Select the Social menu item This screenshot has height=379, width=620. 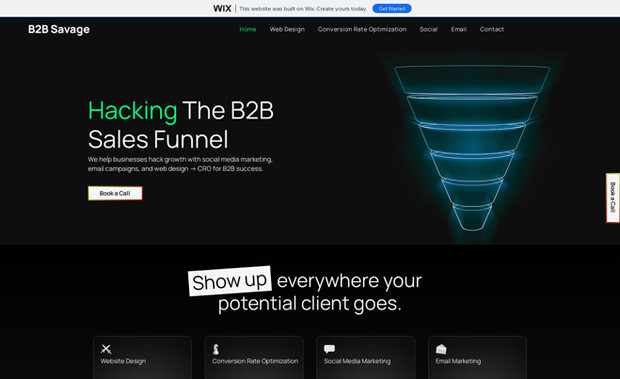point(429,29)
